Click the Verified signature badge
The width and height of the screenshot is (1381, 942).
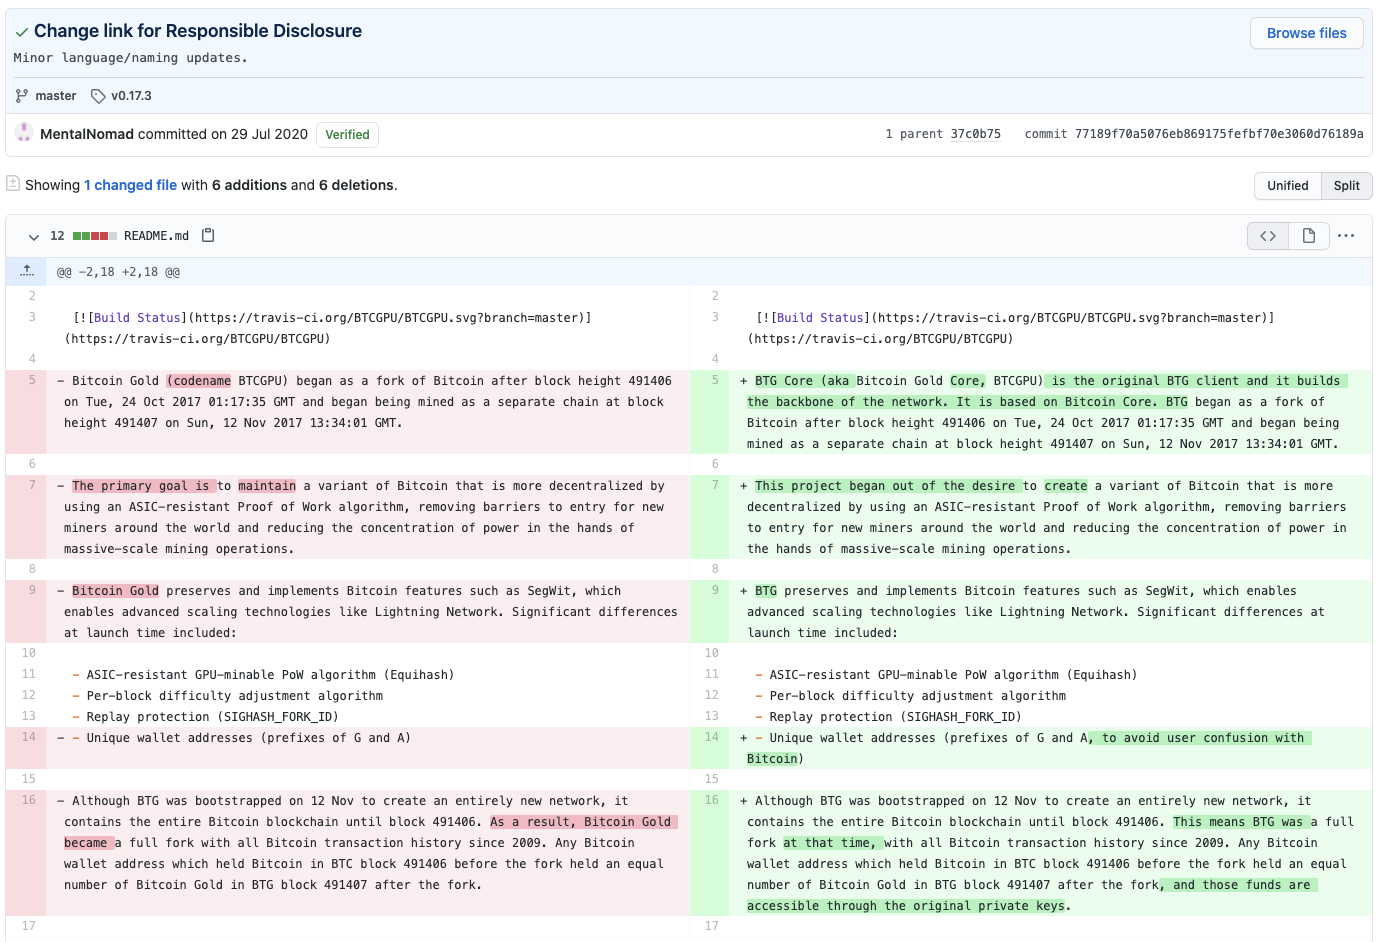tap(347, 135)
